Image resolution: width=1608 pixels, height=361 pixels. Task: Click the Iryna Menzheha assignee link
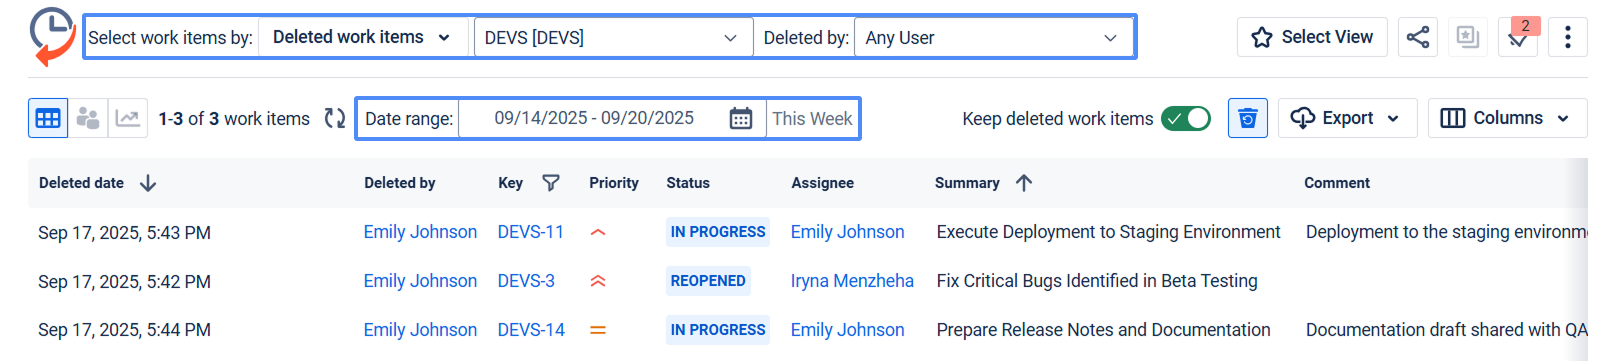852,281
